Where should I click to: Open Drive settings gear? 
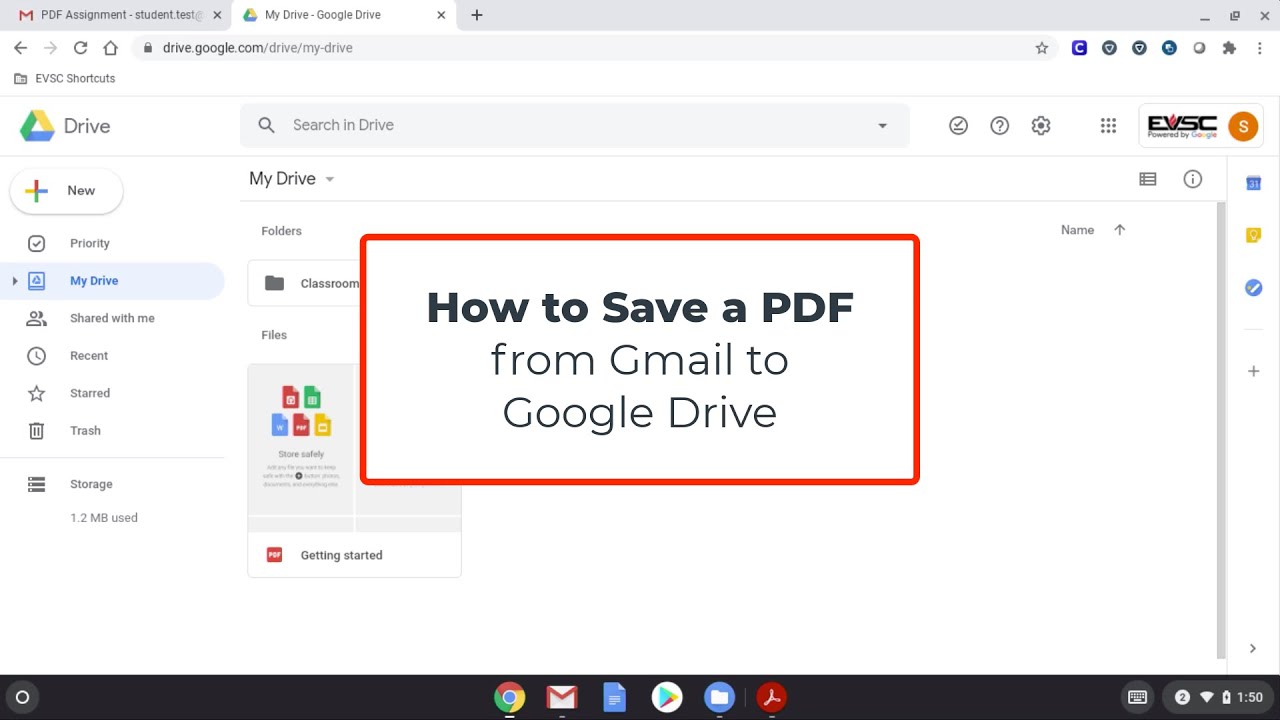[1041, 125]
